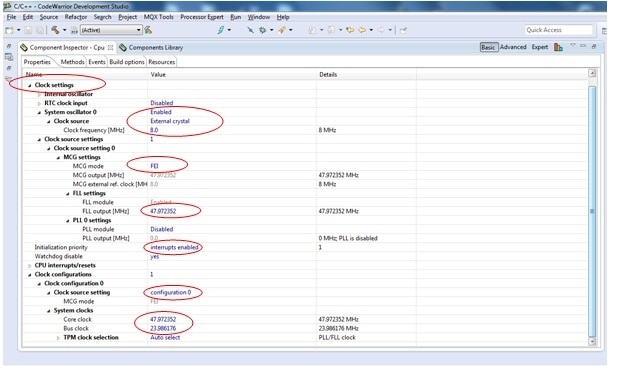Click the Save All toolbar icon
Screen dimensions: 617x373
40,30
